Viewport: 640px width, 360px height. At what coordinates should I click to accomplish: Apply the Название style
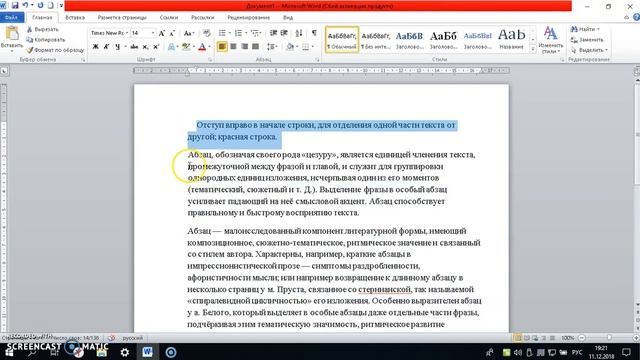click(x=511, y=40)
